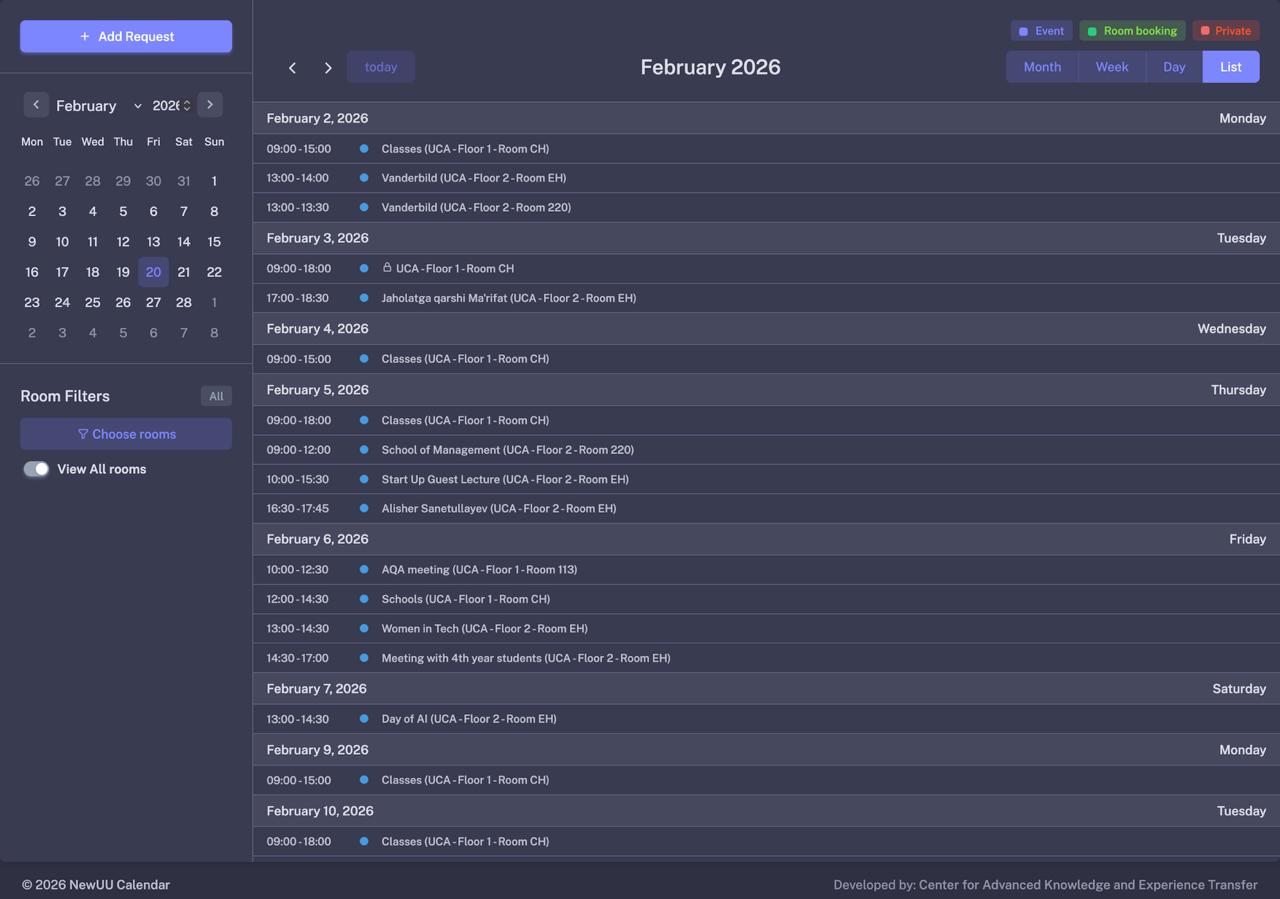
Task: Go to next period in main calendar
Action: click(x=328, y=68)
